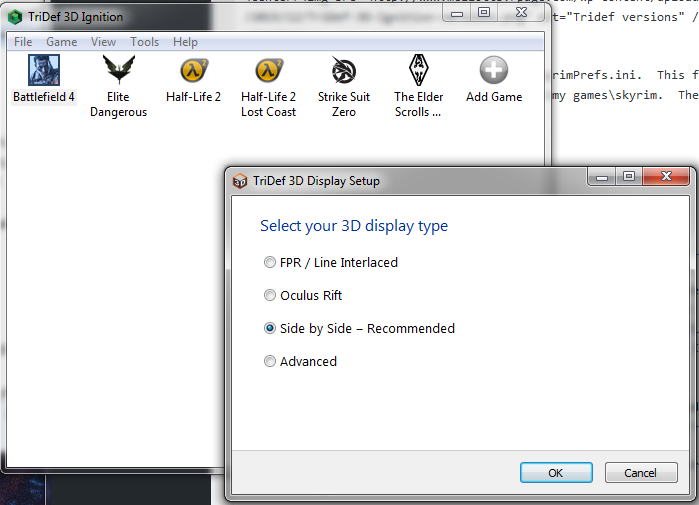Confirm display setup with OK
699x505 pixels.
(x=556, y=472)
